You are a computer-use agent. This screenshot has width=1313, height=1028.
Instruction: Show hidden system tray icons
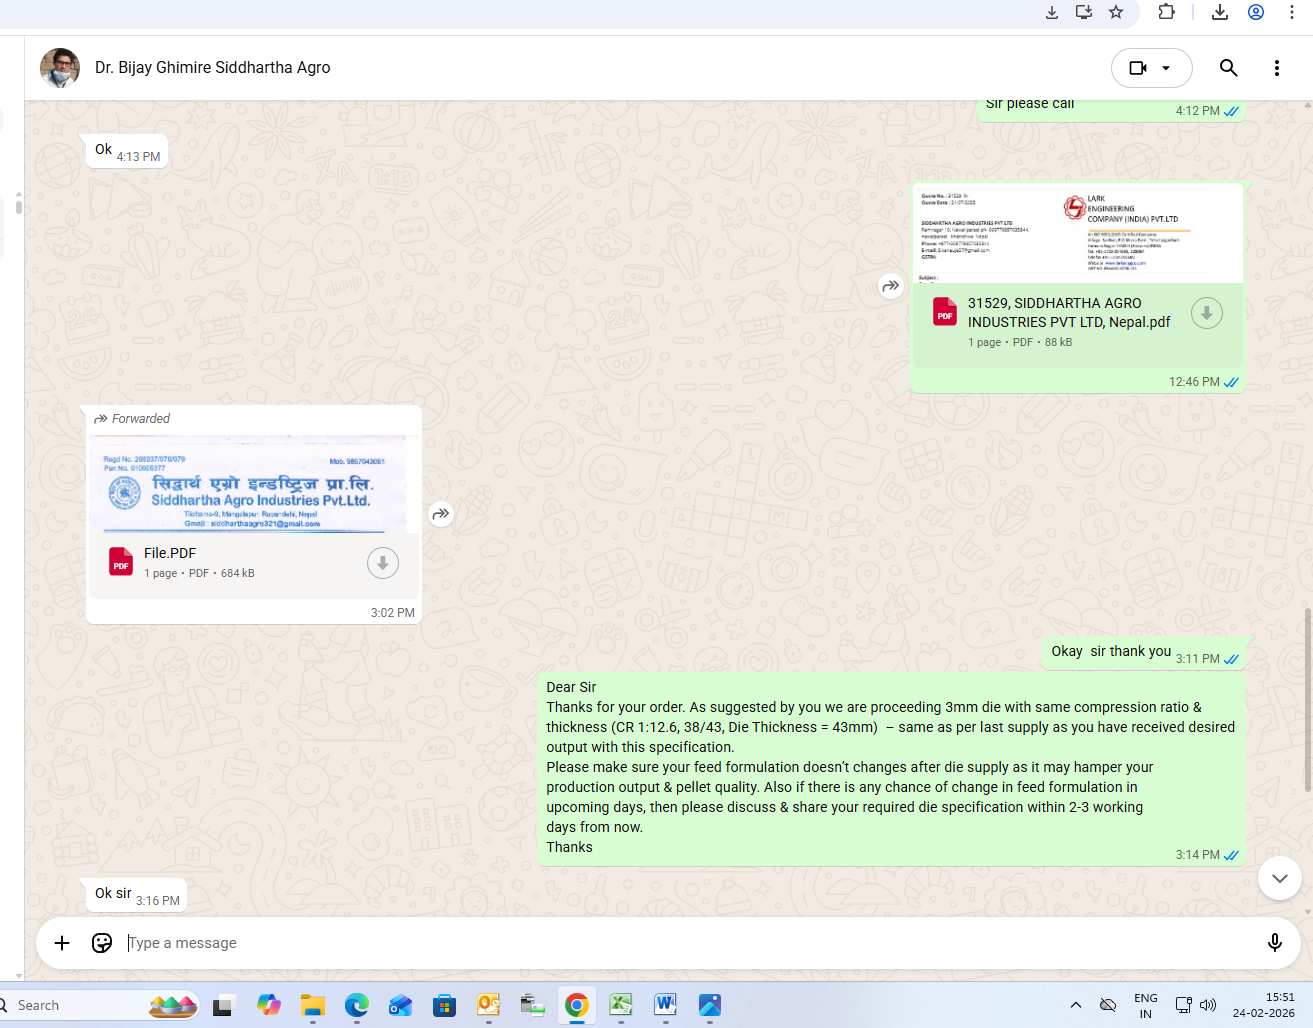[1075, 1005]
